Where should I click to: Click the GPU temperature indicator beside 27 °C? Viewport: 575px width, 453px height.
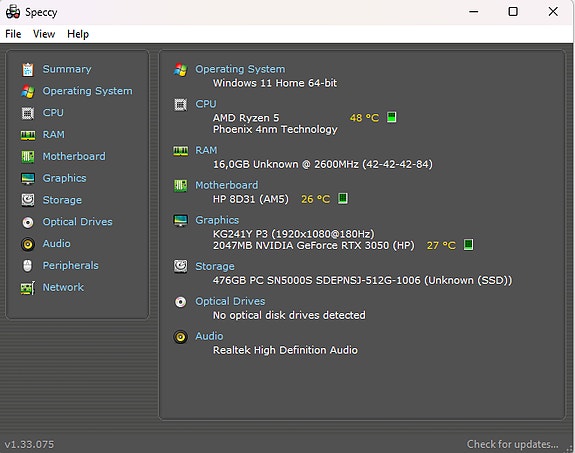click(468, 245)
